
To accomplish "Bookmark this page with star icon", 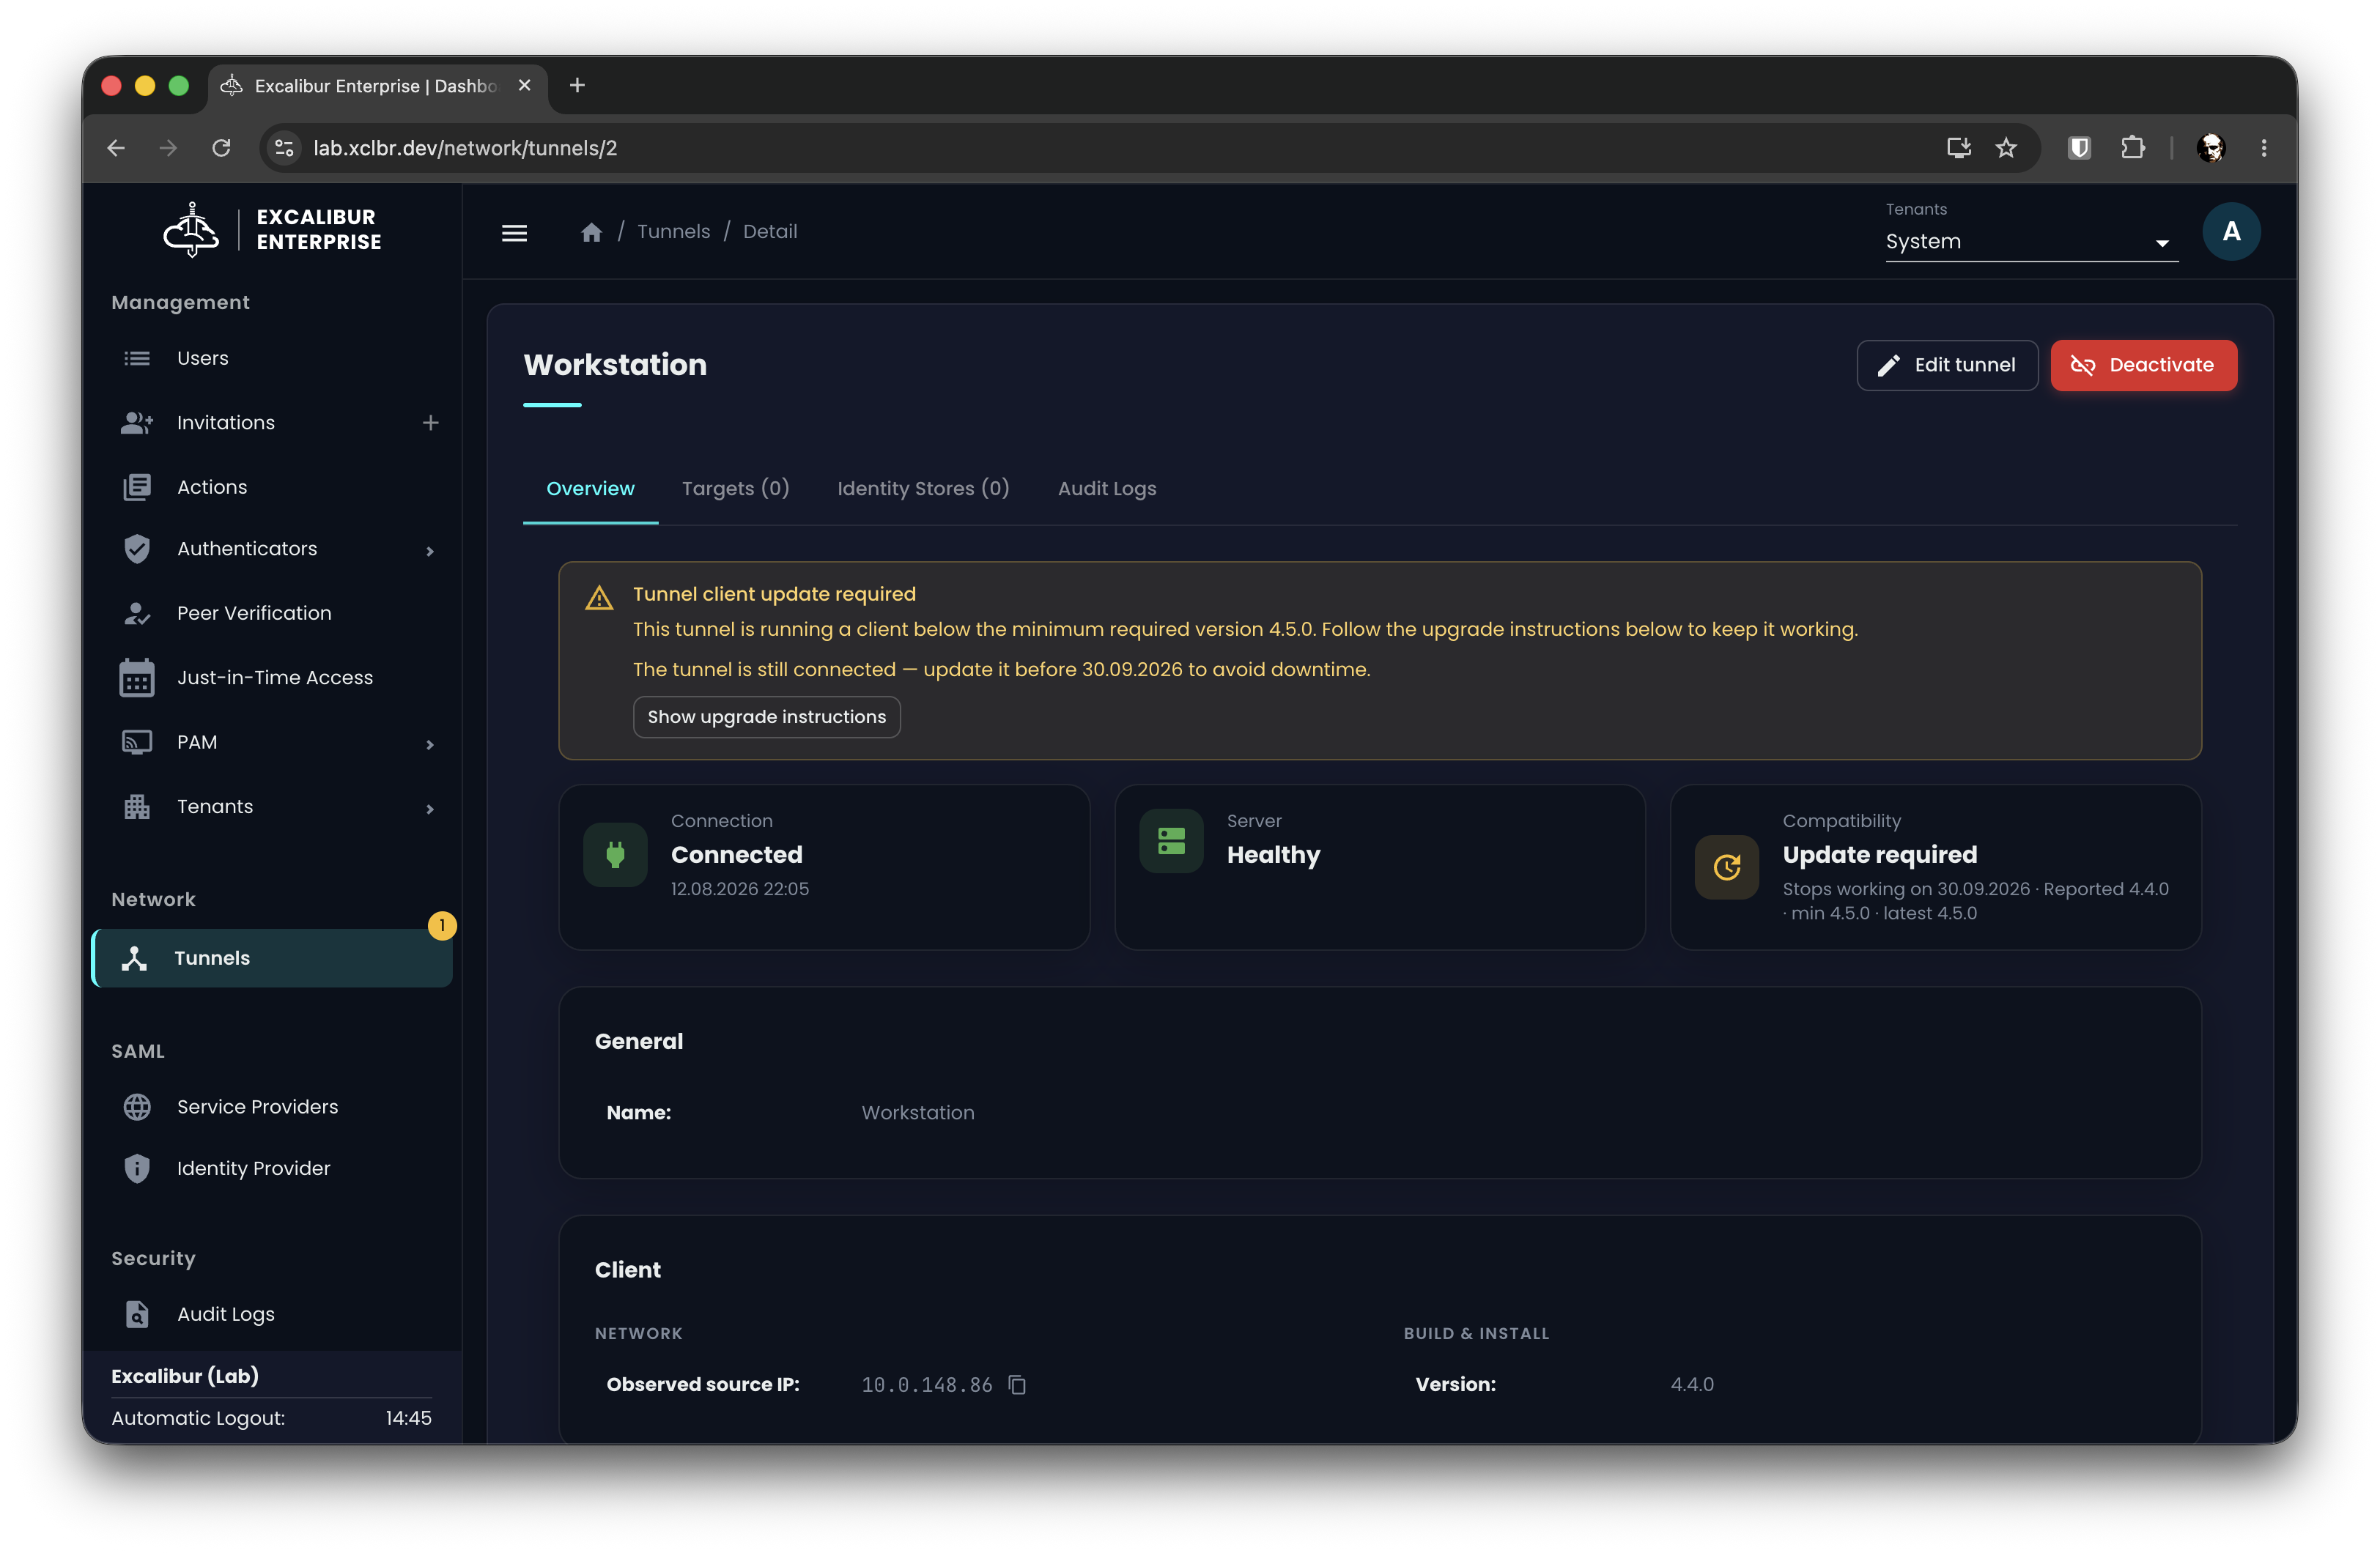I will (x=2006, y=148).
